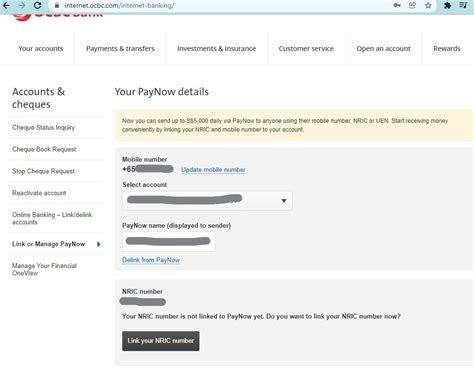This screenshot has width=474, height=371.
Task: Open the Your accounts menu
Action: coord(41,49)
